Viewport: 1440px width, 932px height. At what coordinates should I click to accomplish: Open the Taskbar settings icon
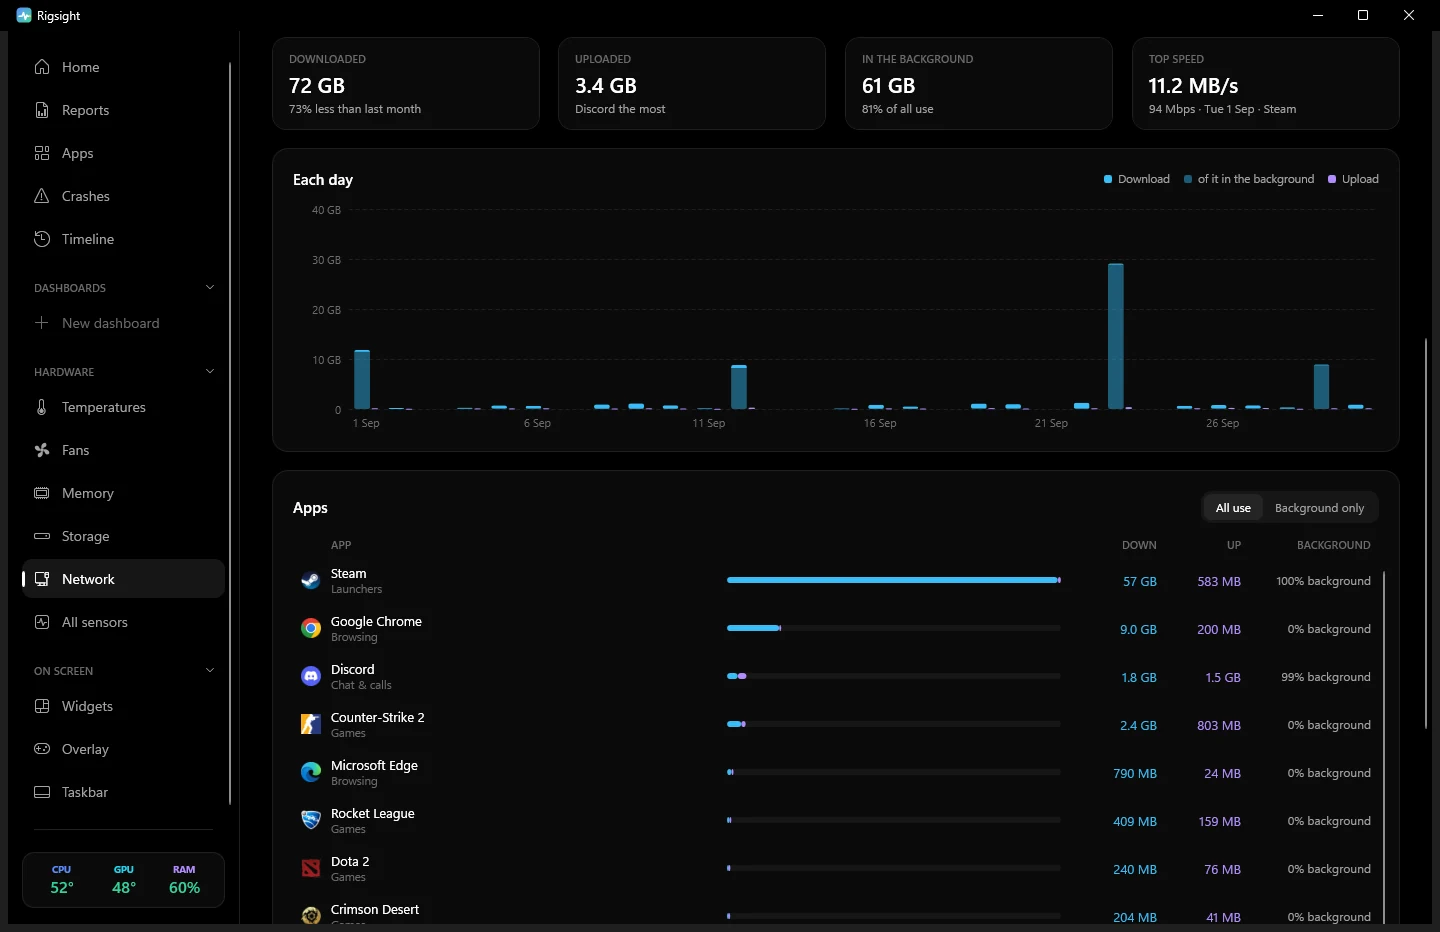pyautogui.click(x=42, y=792)
